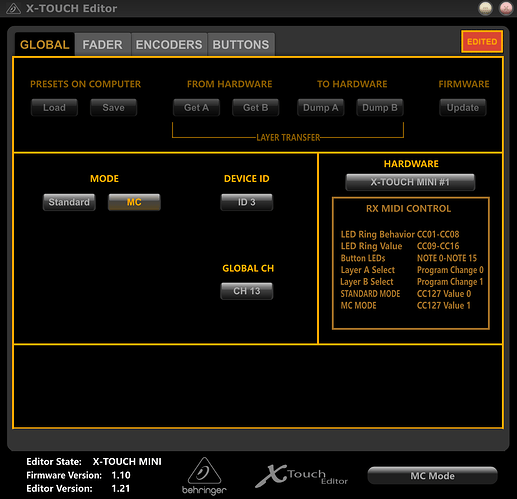Click the value 'NOTE 0-NOTE 15'
The image size is (517, 499).
coord(447,258)
